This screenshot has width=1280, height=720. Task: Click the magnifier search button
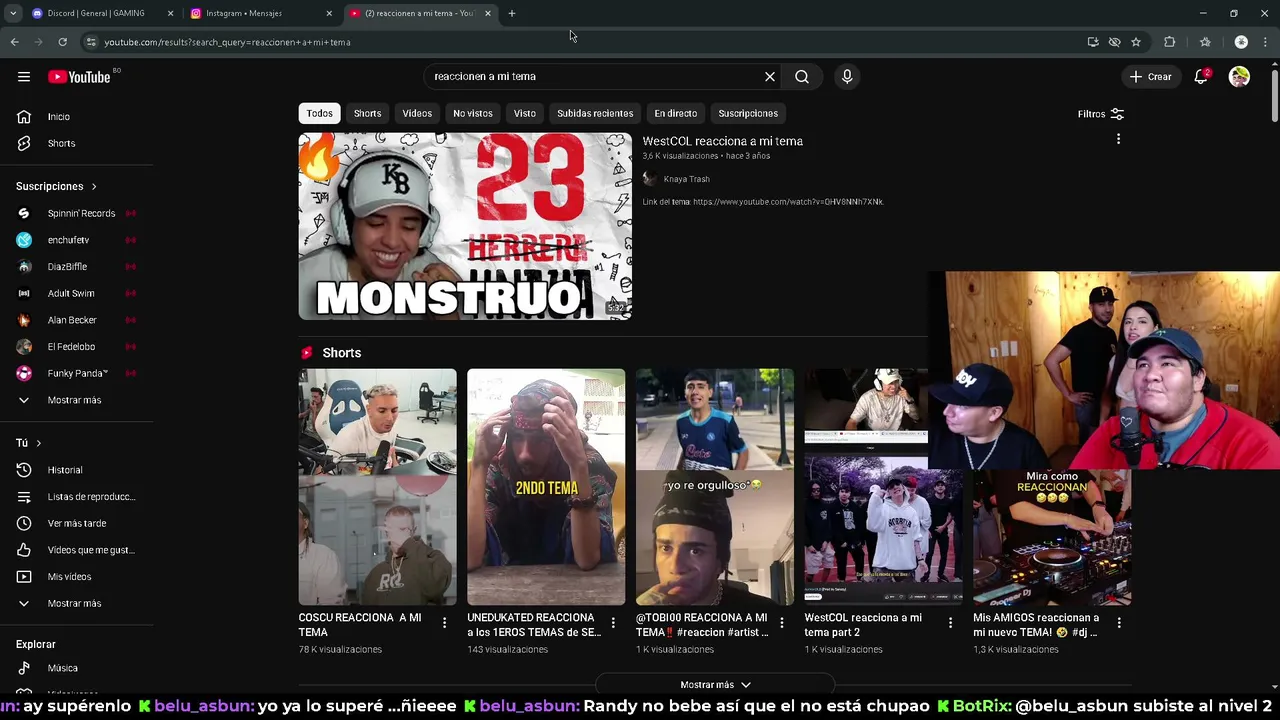point(802,77)
